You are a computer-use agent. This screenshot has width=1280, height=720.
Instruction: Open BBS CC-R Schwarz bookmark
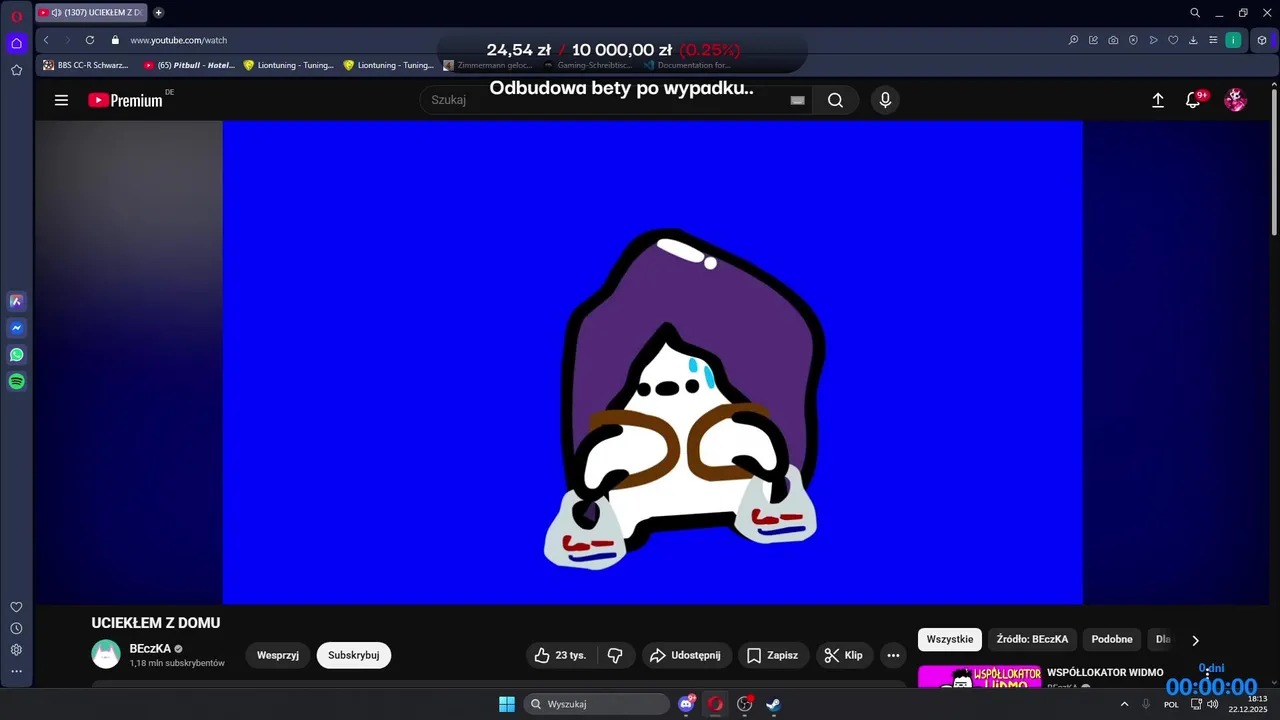click(86, 65)
